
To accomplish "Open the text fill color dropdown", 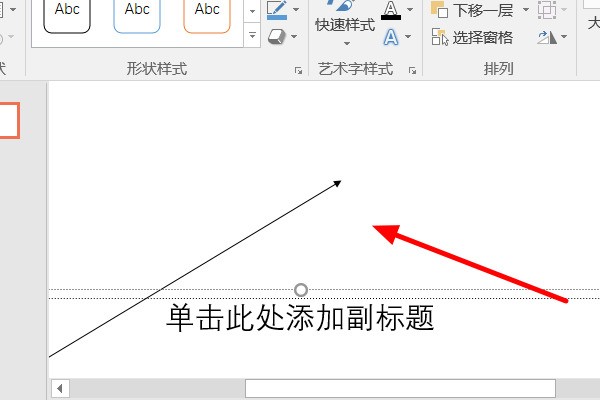I will tap(409, 9).
